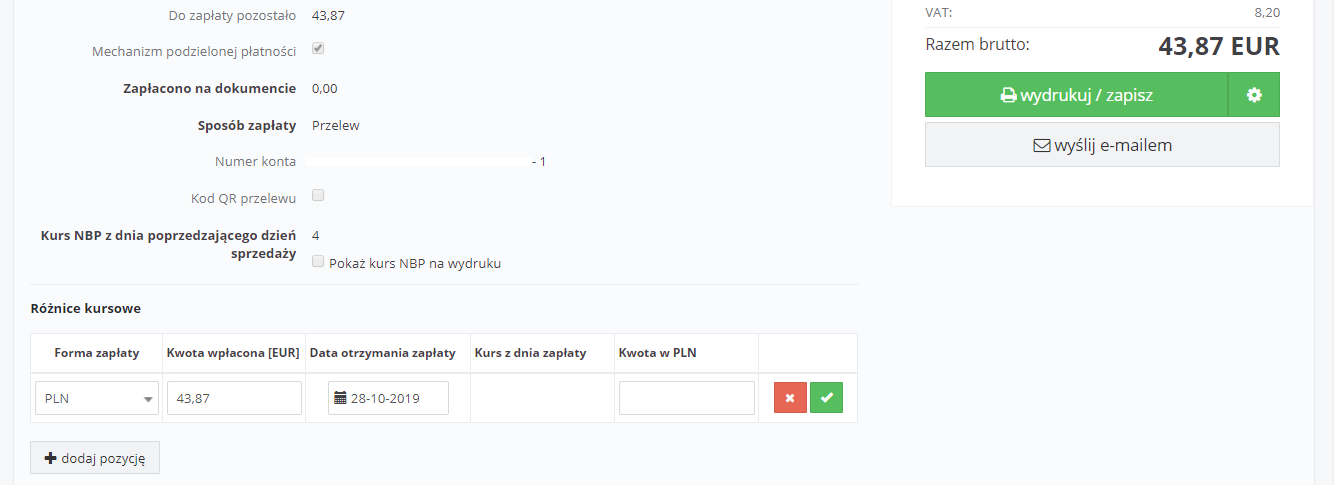The height and width of the screenshot is (485, 1334).
Task: Click the Kurs z dnia zapłaty header
Action: 530,353
